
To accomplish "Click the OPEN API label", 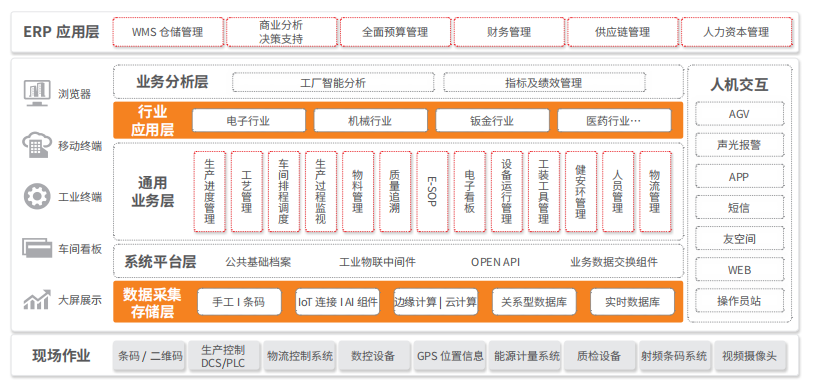I will click(495, 262).
